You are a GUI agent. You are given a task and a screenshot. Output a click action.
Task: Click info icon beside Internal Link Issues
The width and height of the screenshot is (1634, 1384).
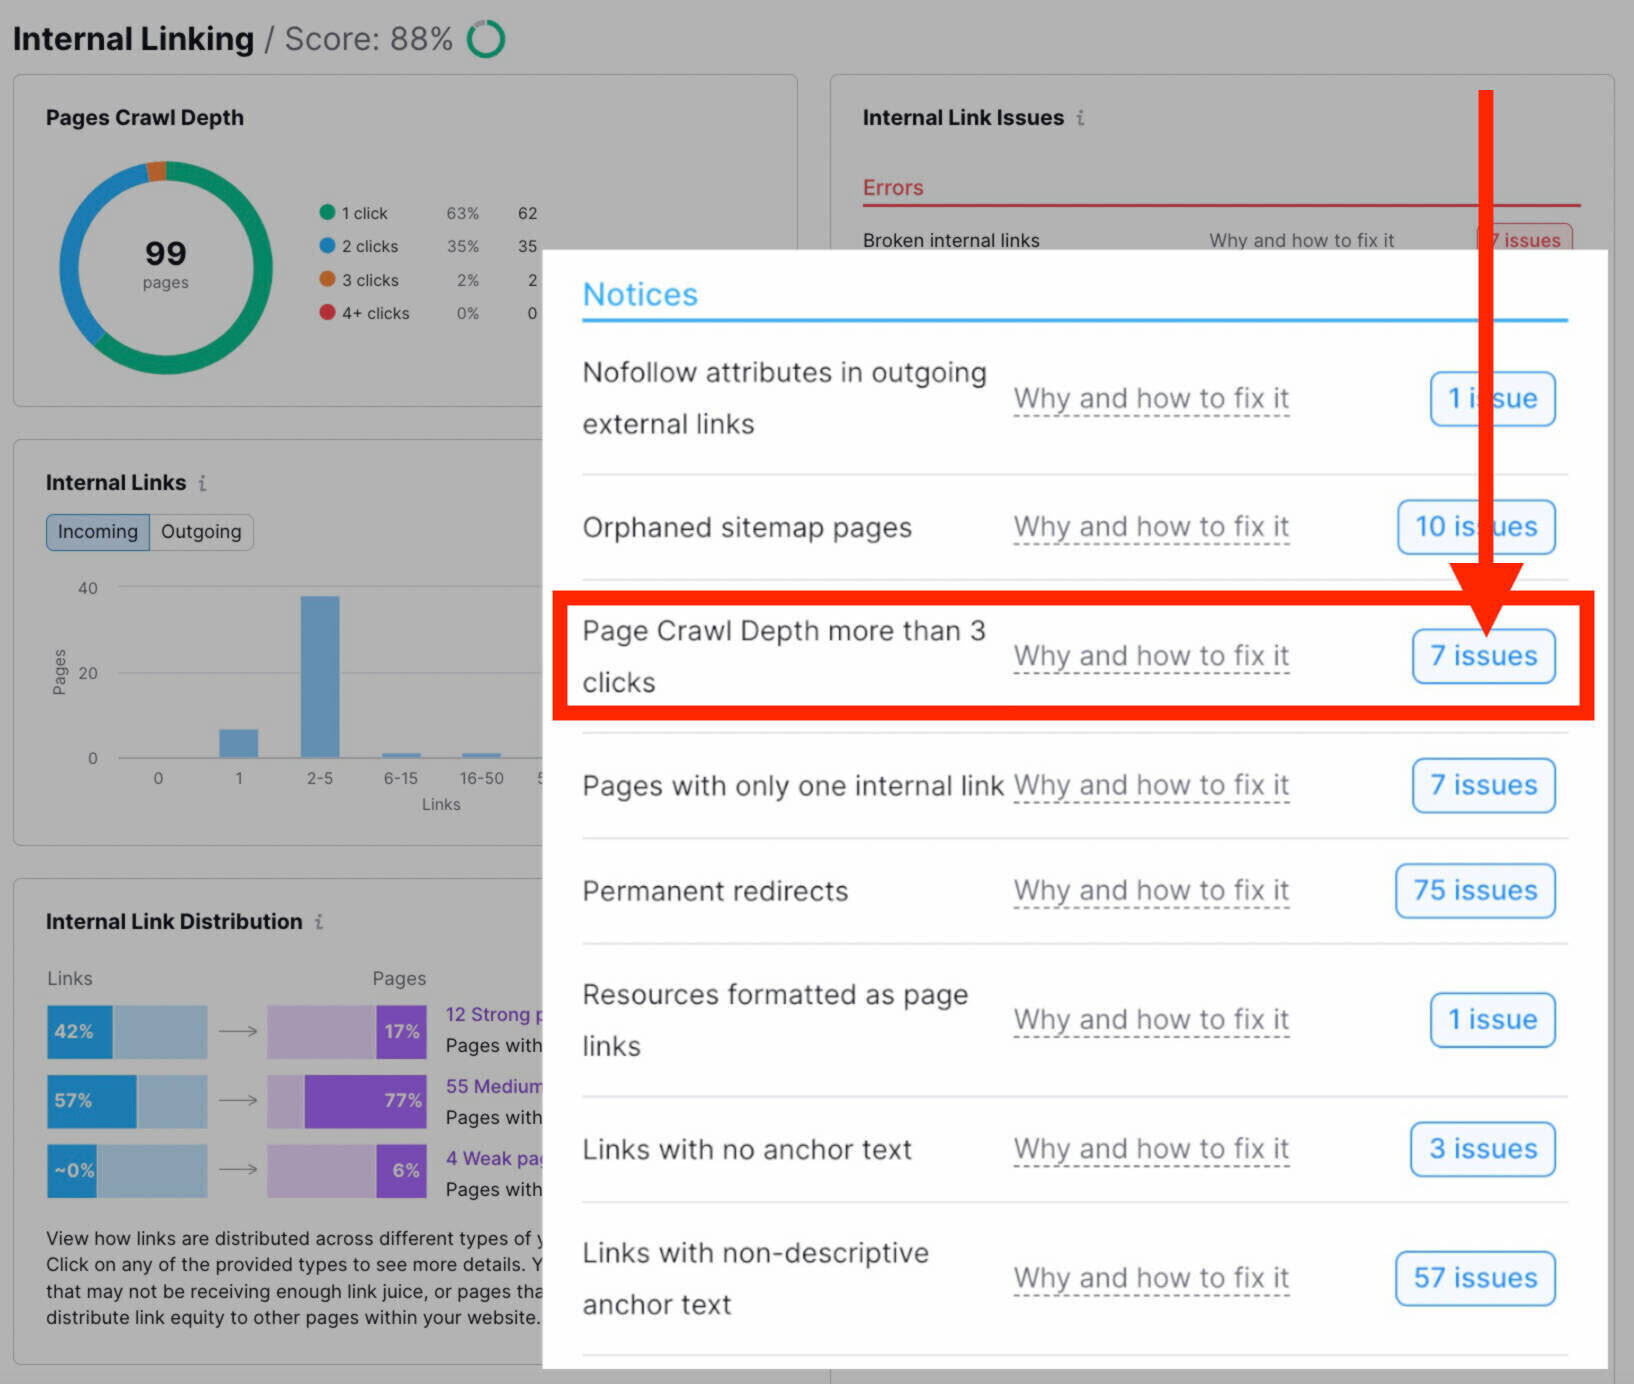click(x=1080, y=118)
